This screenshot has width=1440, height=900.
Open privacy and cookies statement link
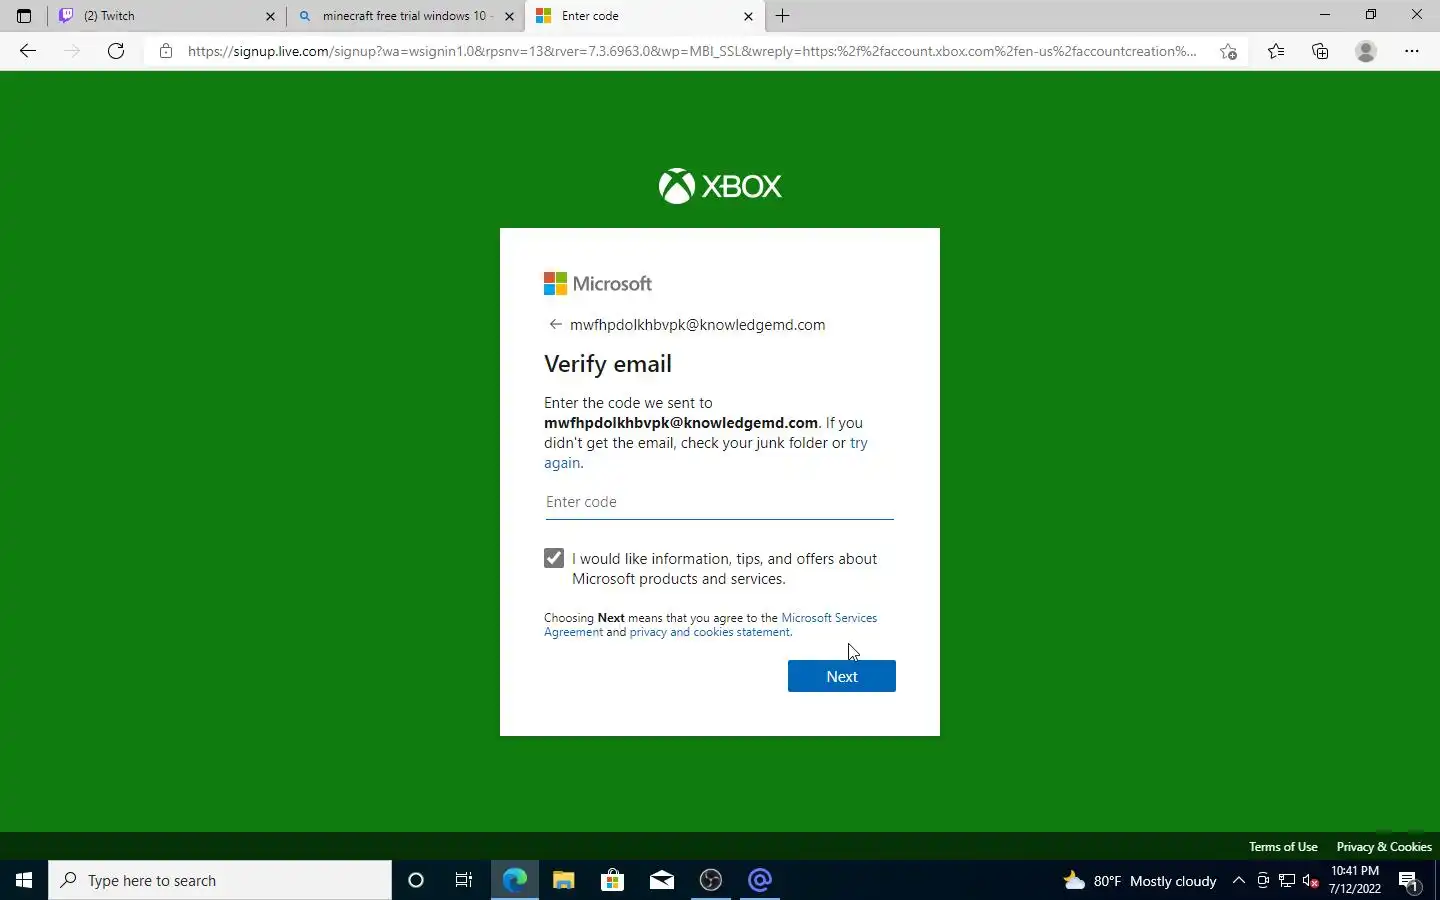[710, 632]
